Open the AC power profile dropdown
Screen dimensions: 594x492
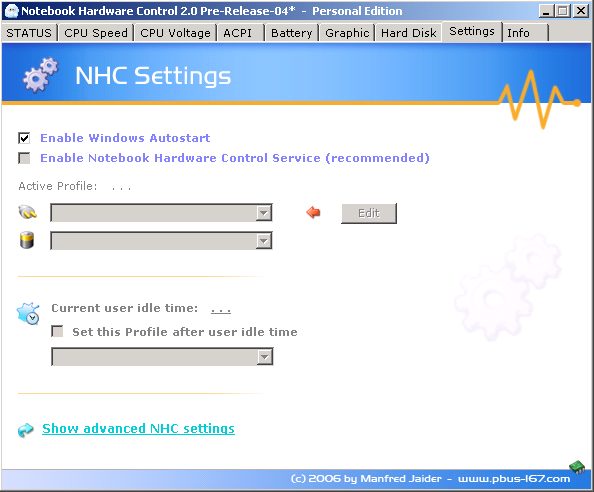pos(161,212)
